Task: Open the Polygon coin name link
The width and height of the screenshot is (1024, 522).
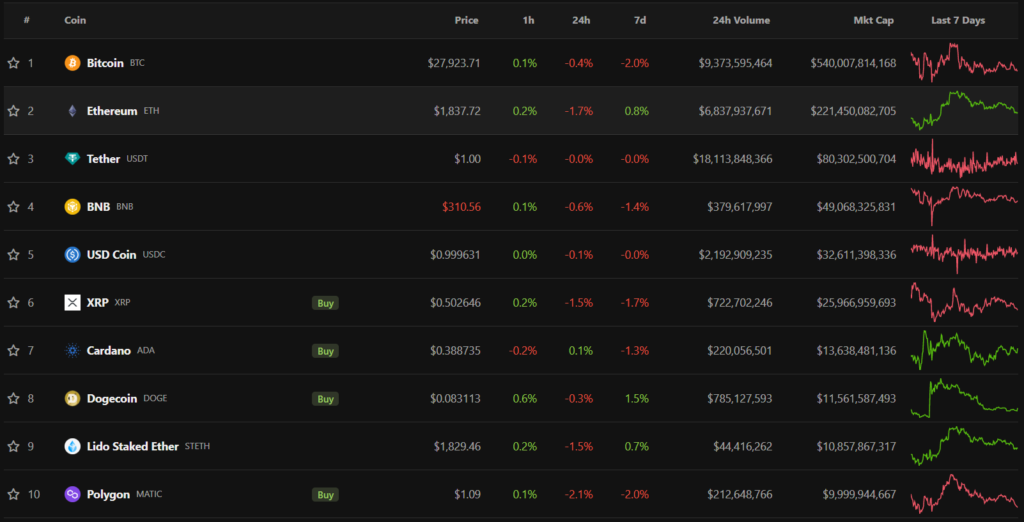Action: point(108,495)
